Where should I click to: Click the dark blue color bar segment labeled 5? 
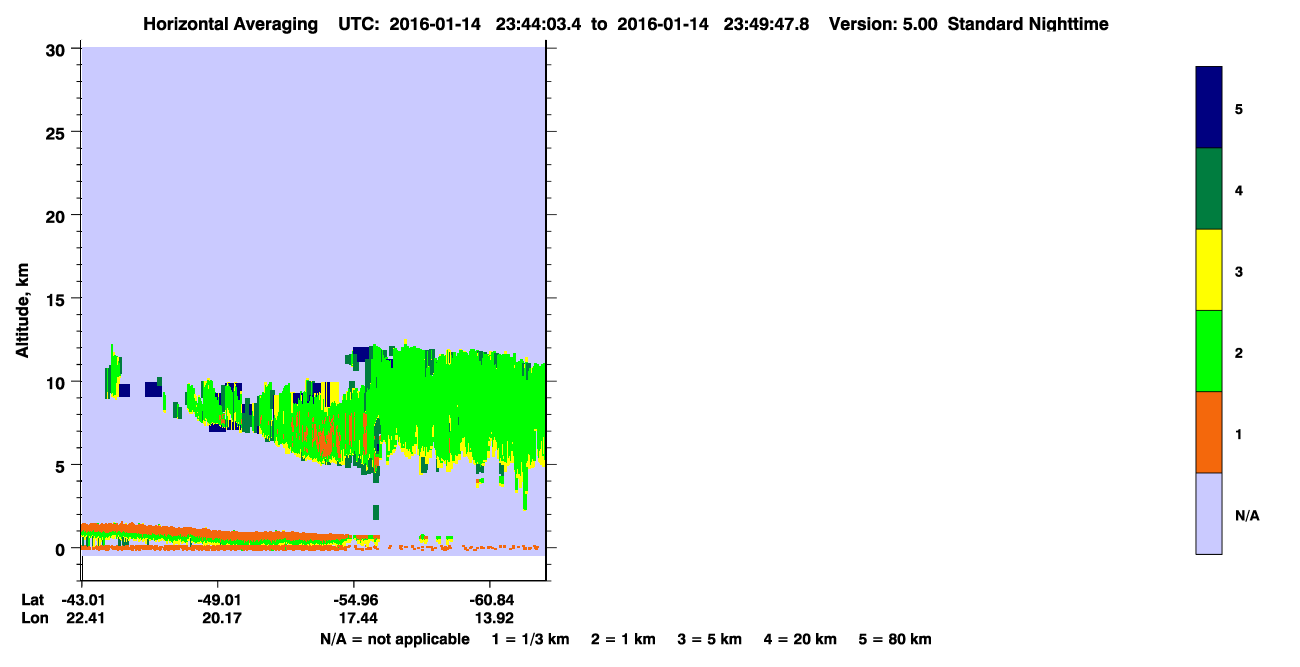[x=1209, y=107]
